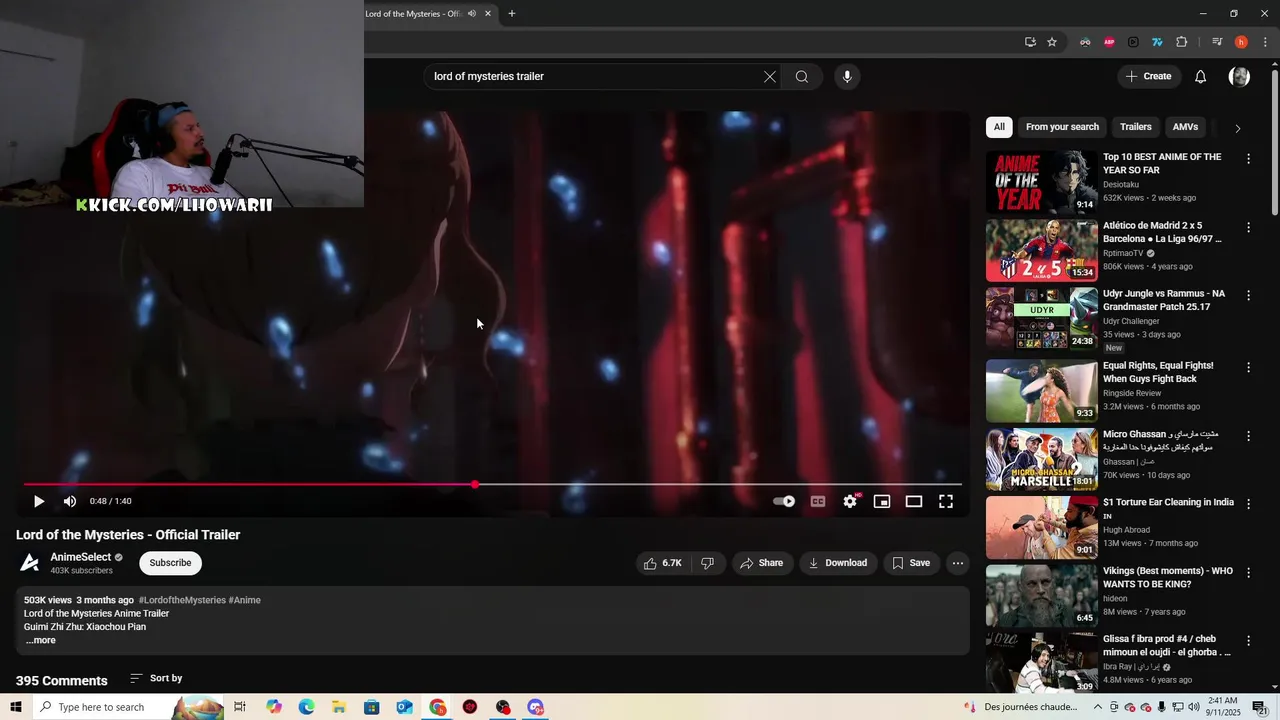The height and width of the screenshot is (720, 1280).
Task: Mute the browser tab via its speaker icon
Action: [472, 14]
